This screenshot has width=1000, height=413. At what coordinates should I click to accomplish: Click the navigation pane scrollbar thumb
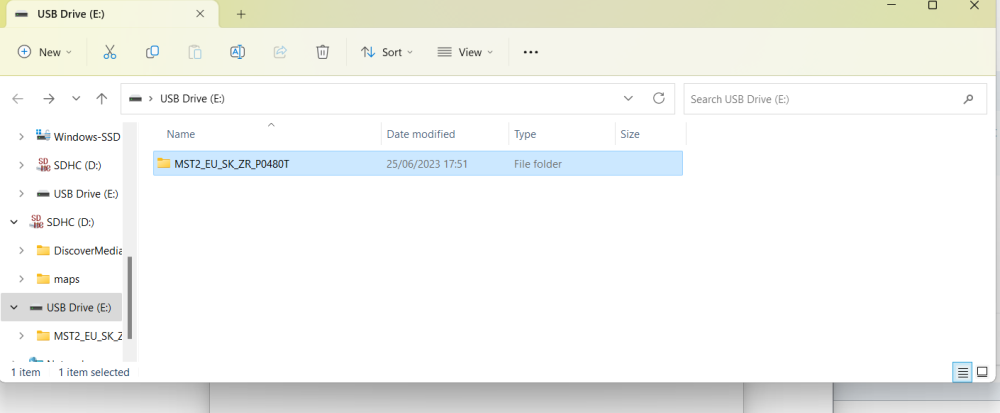pos(131,298)
